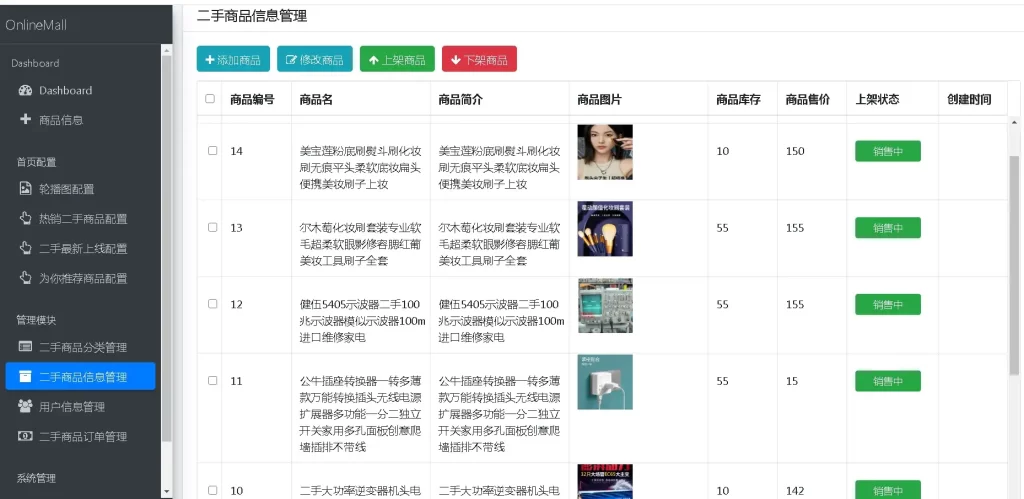Click the brush set thumbnail of product 13
The height and width of the screenshot is (499, 1024).
tap(605, 229)
